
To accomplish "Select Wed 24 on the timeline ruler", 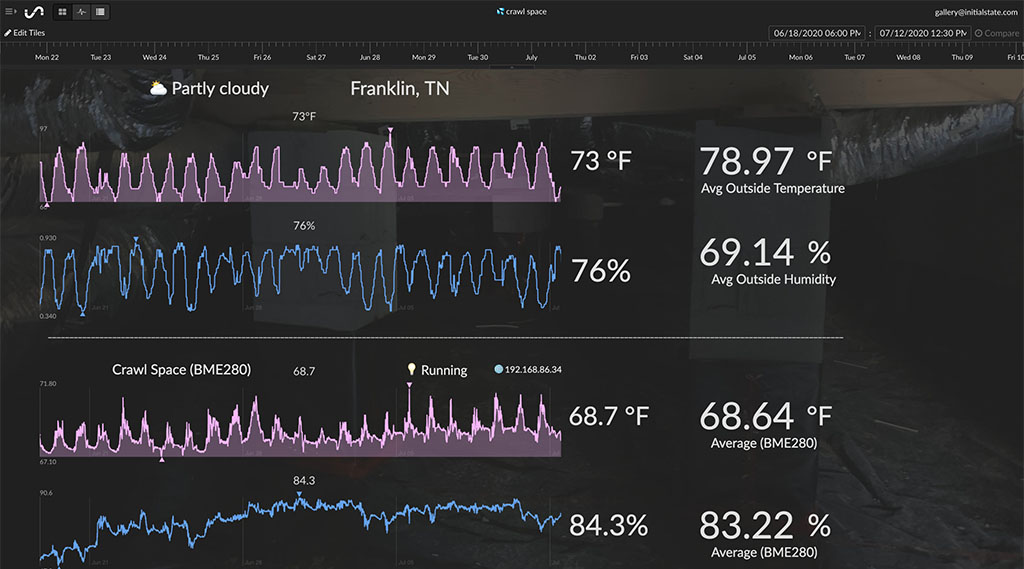I will (155, 57).
